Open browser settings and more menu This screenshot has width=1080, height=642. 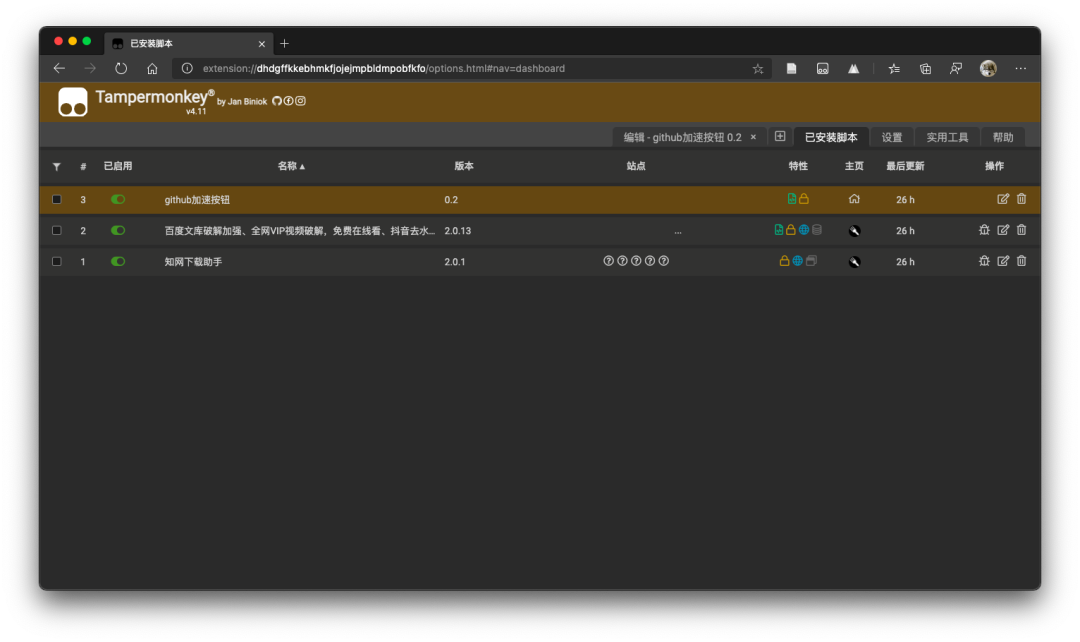1021,68
